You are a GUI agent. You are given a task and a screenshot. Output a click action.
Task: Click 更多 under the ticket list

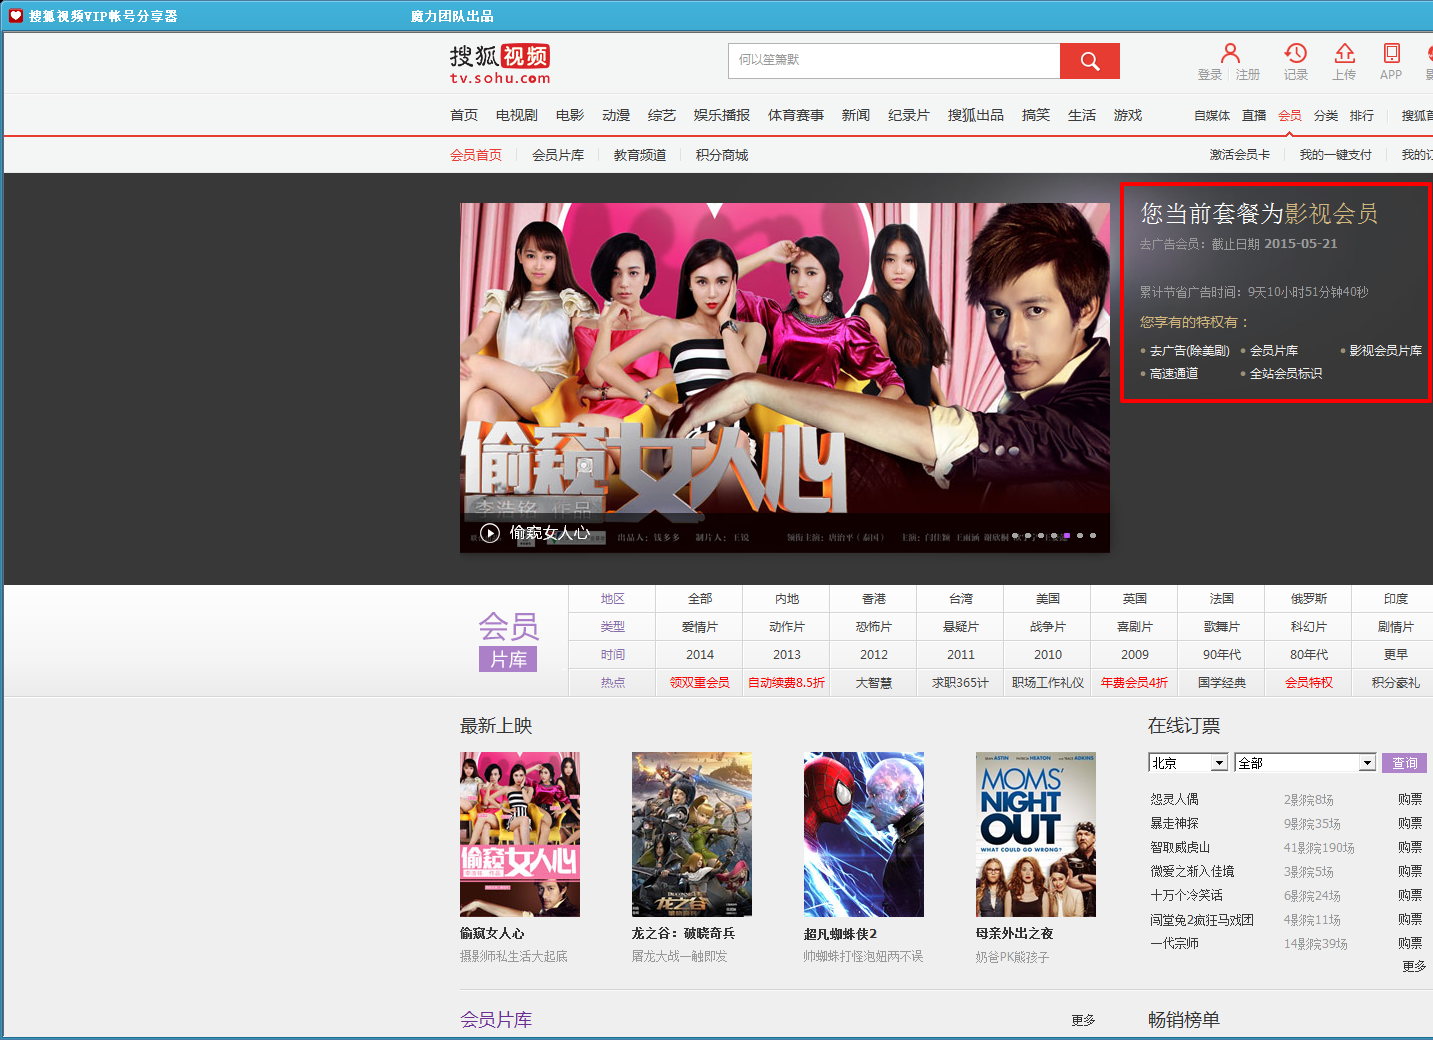[x=1414, y=967]
